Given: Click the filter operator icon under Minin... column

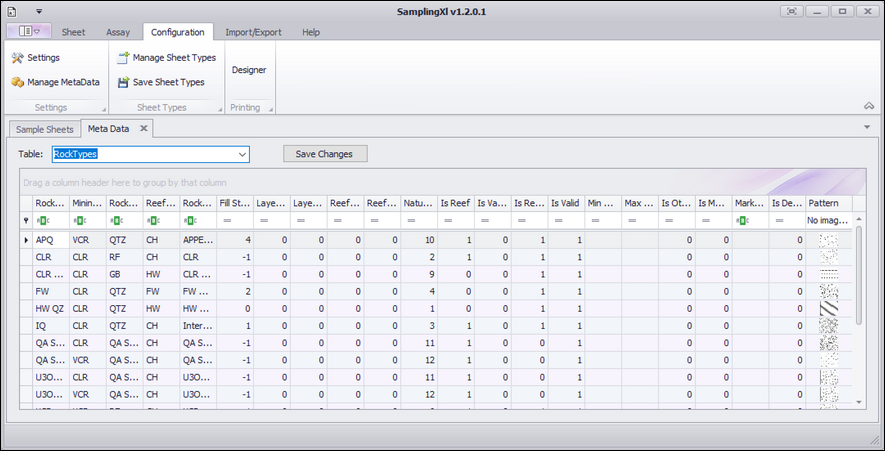Looking at the screenshot, I should coord(78,221).
